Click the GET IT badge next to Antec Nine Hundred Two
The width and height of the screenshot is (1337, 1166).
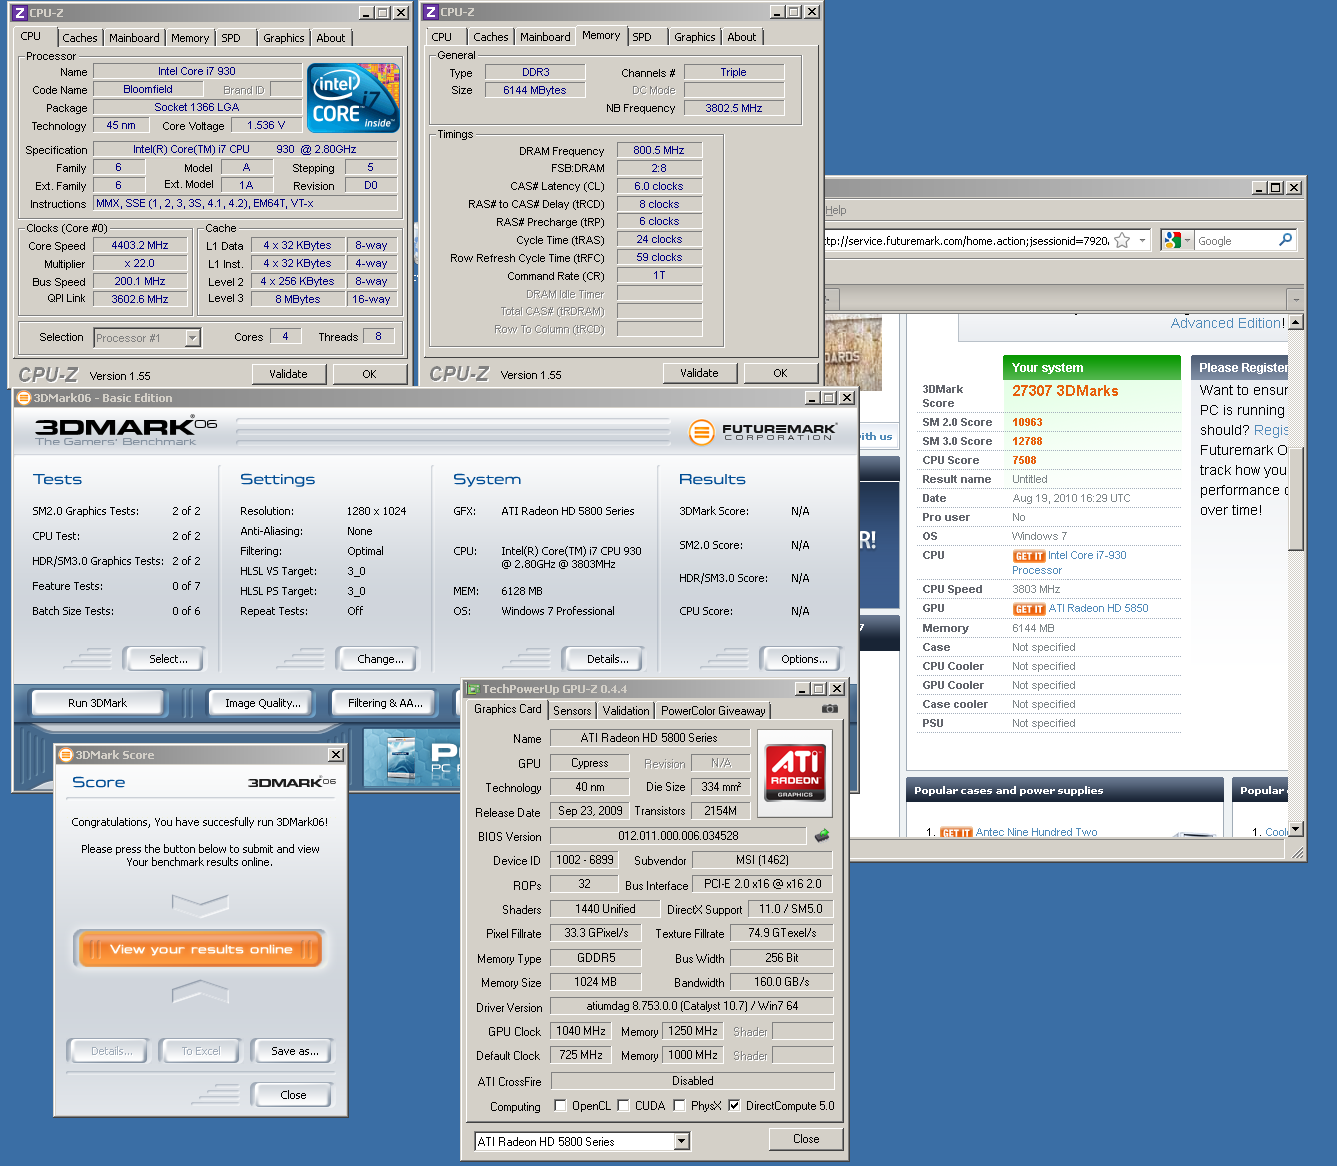[x=957, y=833]
